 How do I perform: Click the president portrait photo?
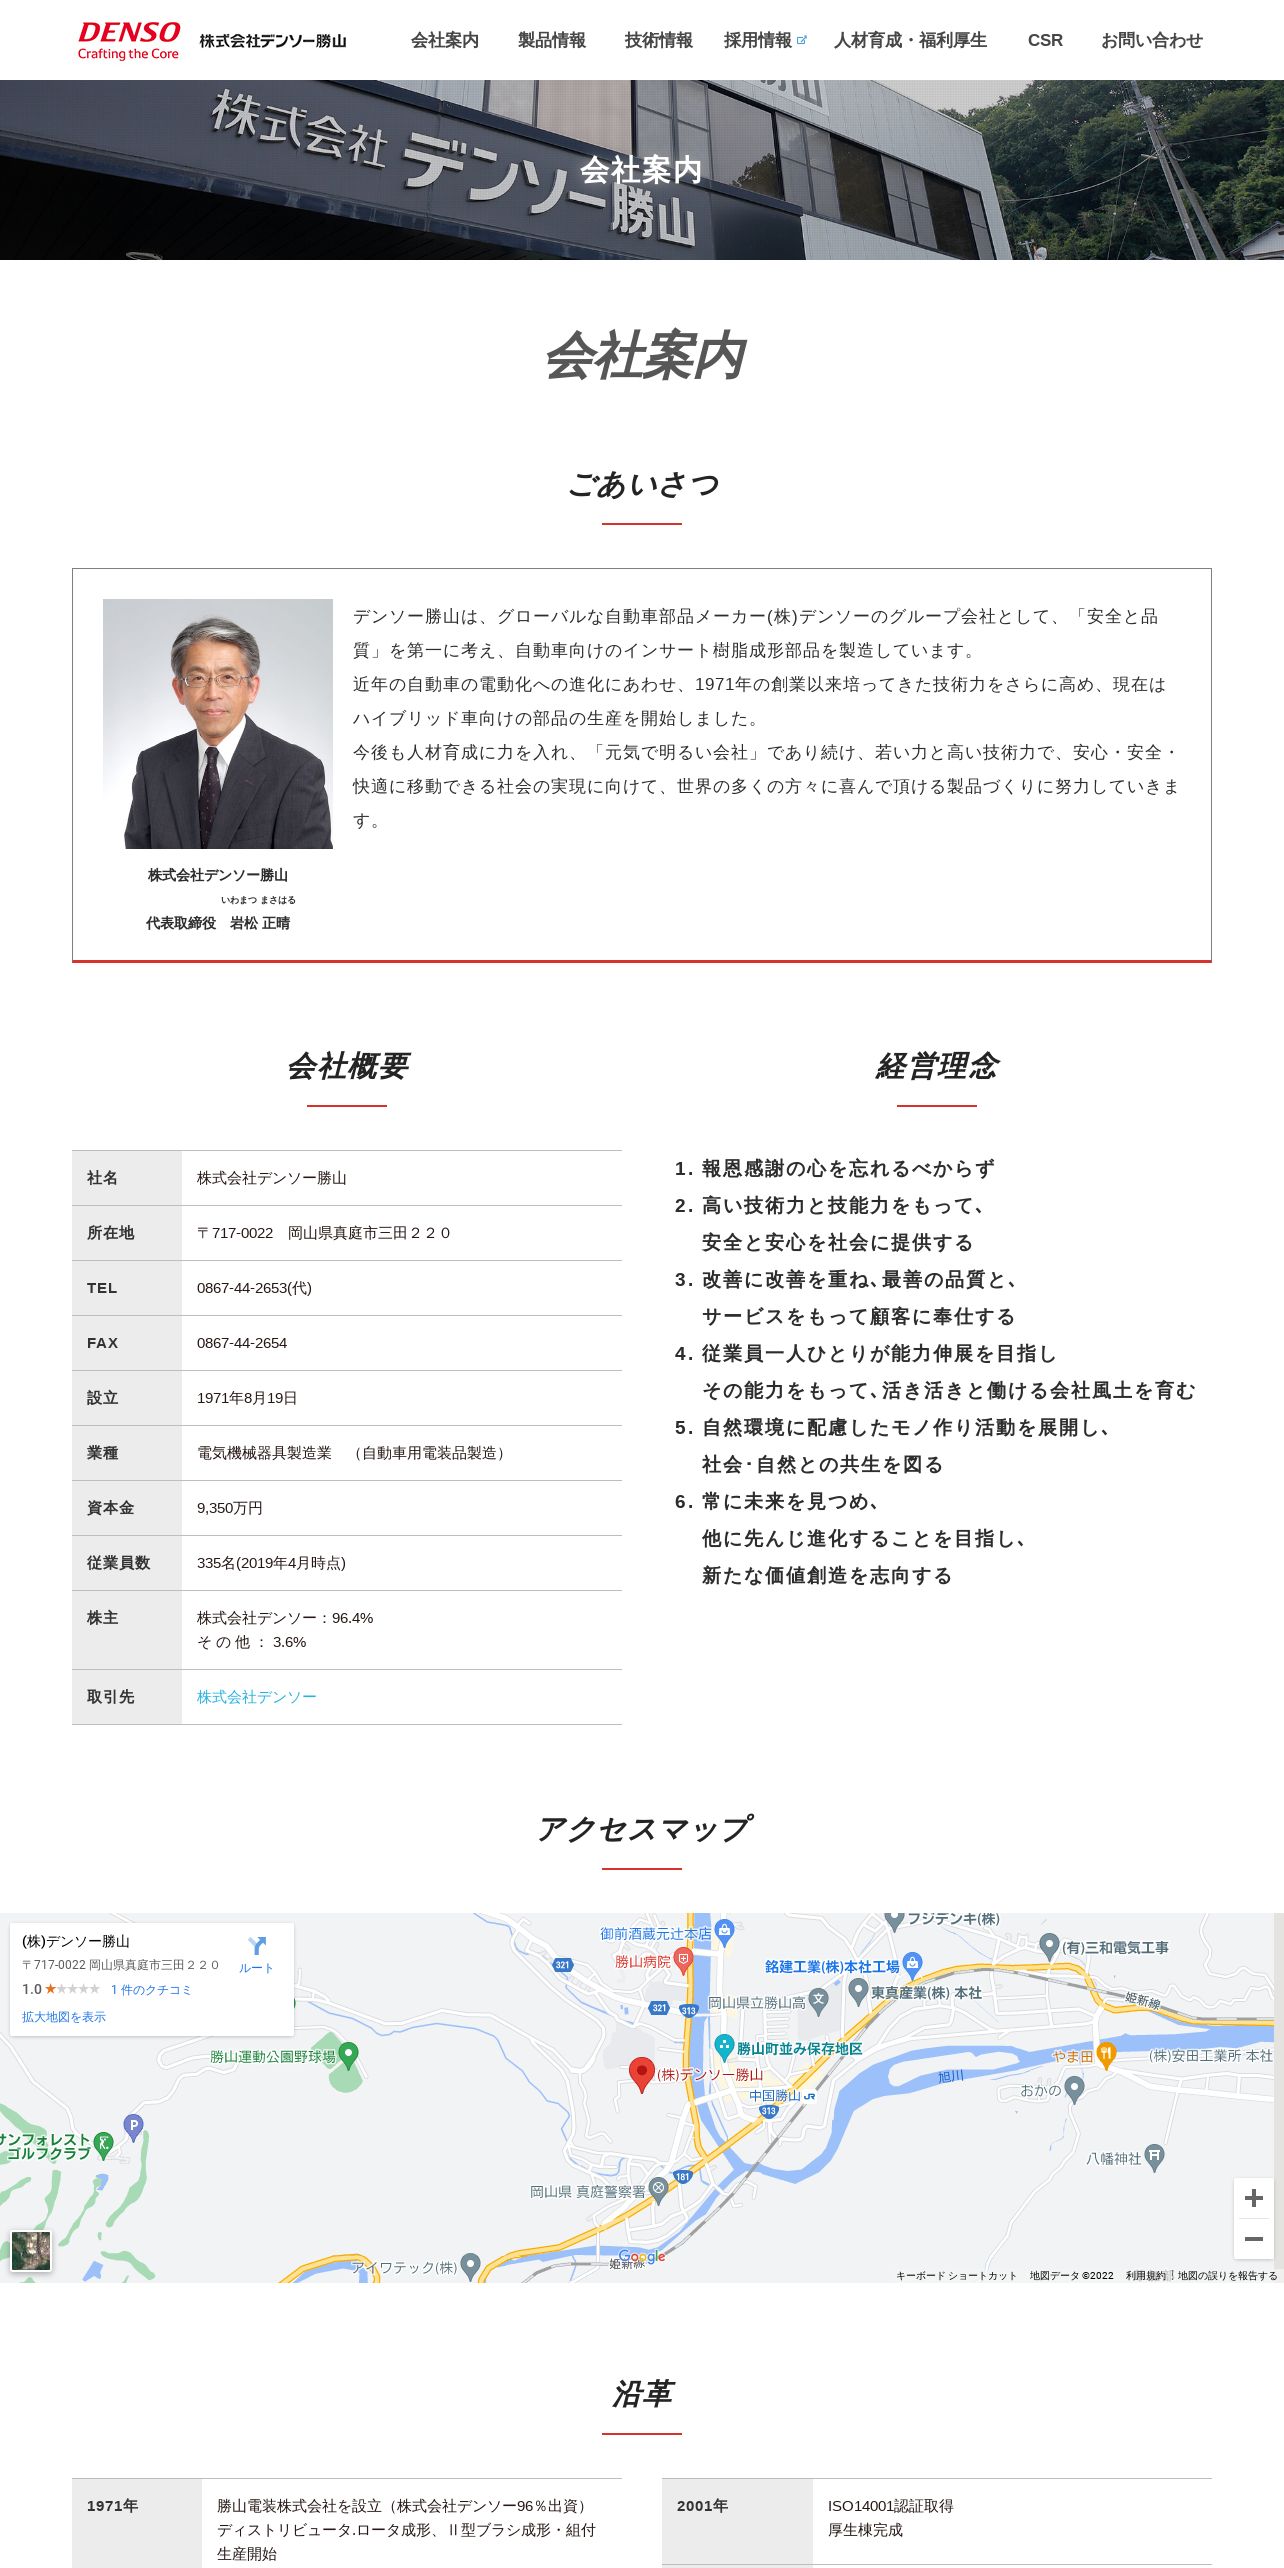(x=218, y=724)
